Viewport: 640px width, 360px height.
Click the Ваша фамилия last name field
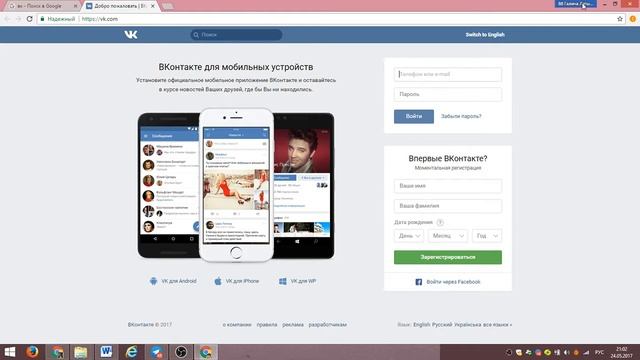pyautogui.click(x=448, y=206)
